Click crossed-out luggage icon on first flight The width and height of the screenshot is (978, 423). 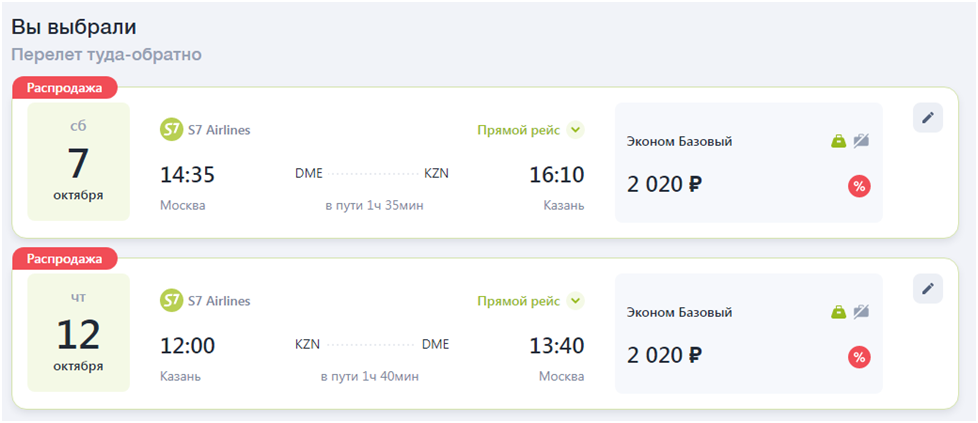861,141
